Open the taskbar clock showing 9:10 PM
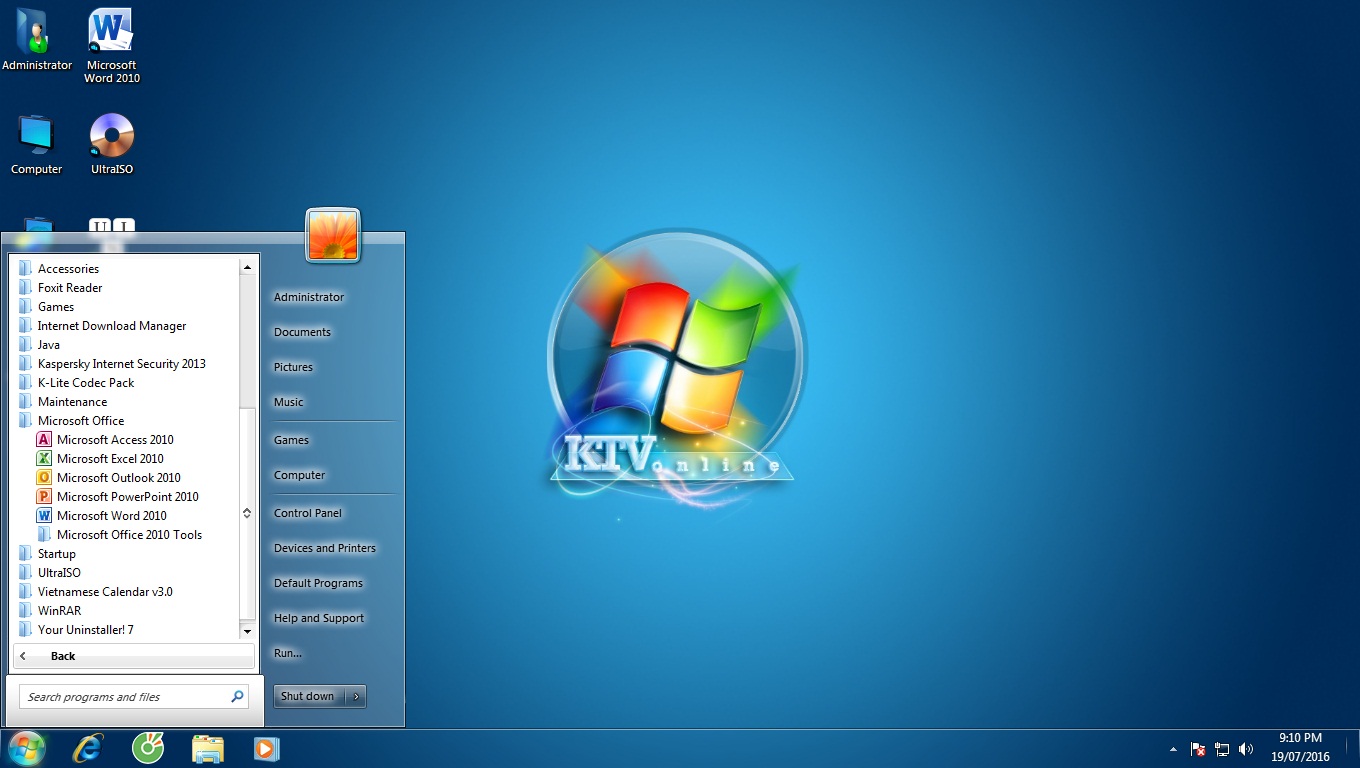Screen dimensions: 1360x768 1300,748
